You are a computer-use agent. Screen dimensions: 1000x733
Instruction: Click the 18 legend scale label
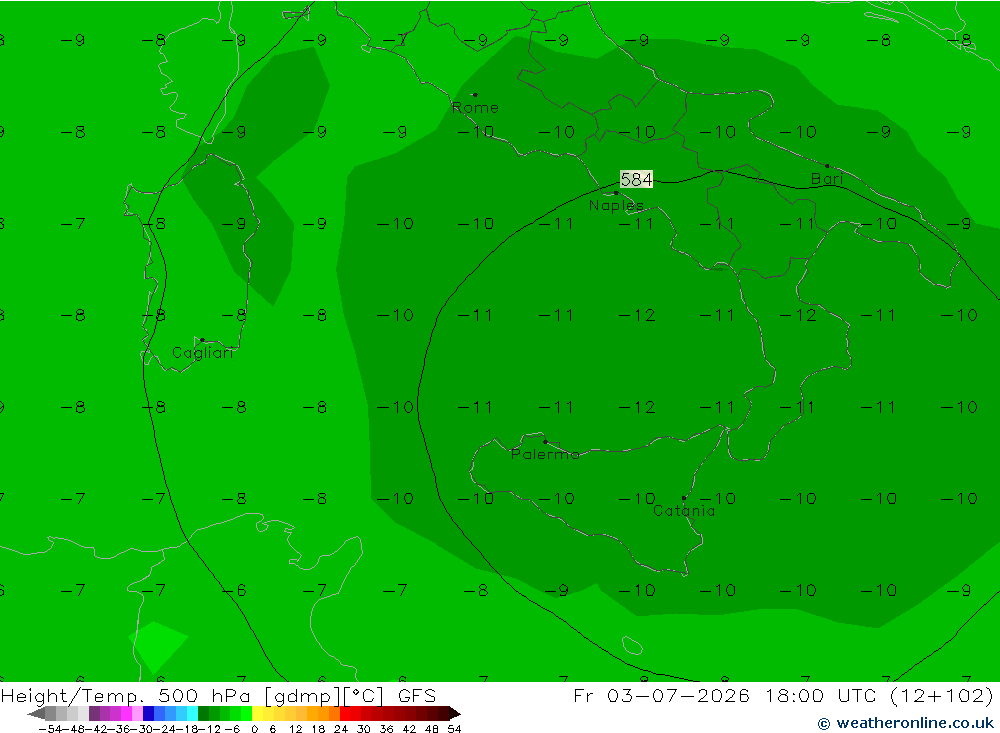click(318, 729)
